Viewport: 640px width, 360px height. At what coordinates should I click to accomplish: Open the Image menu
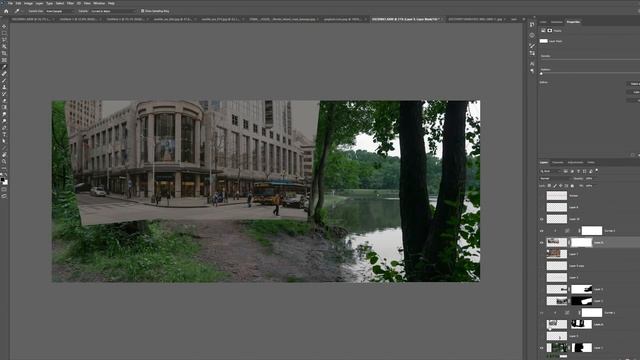pos(28,3)
